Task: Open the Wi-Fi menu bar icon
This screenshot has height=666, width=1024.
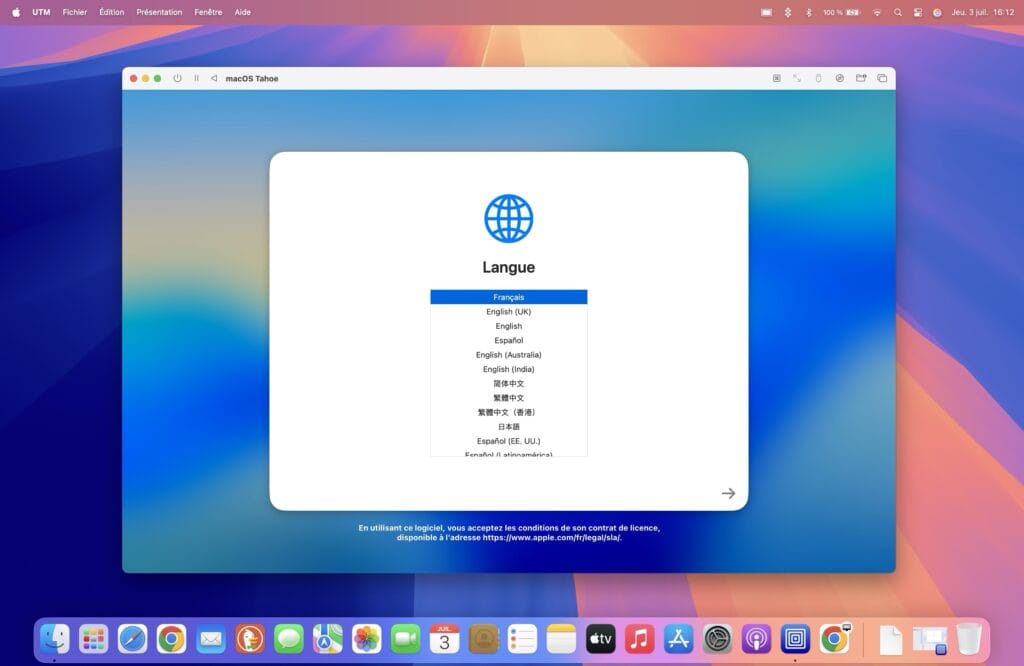Action: point(877,12)
